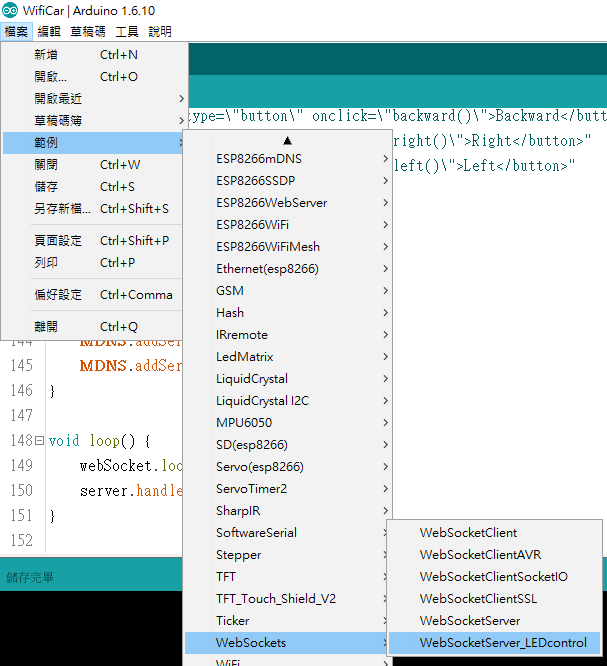Expand GSM examples submenu
The width and height of the screenshot is (607, 666).
[288, 291]
